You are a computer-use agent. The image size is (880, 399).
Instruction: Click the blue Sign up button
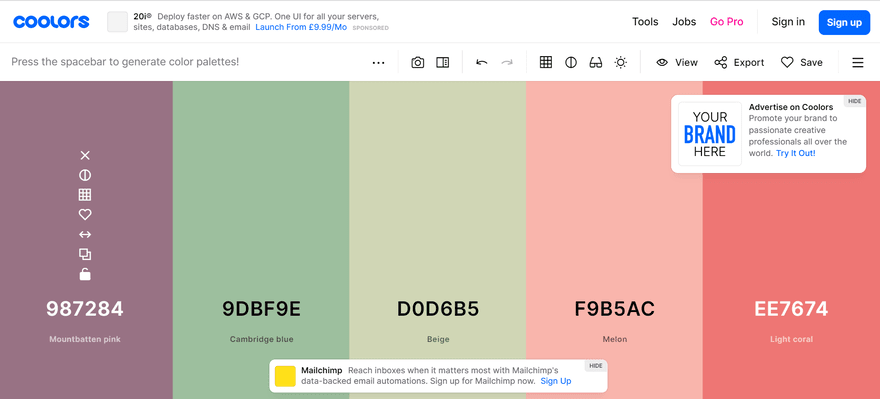click(844, 22)
